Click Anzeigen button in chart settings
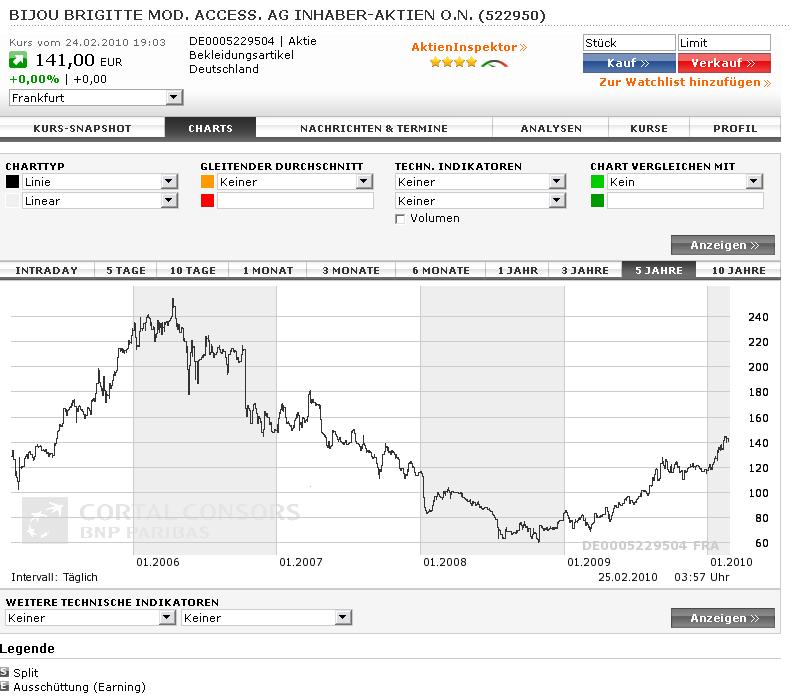791x697 pixels. pyautogui.click(x=723, y=245)
